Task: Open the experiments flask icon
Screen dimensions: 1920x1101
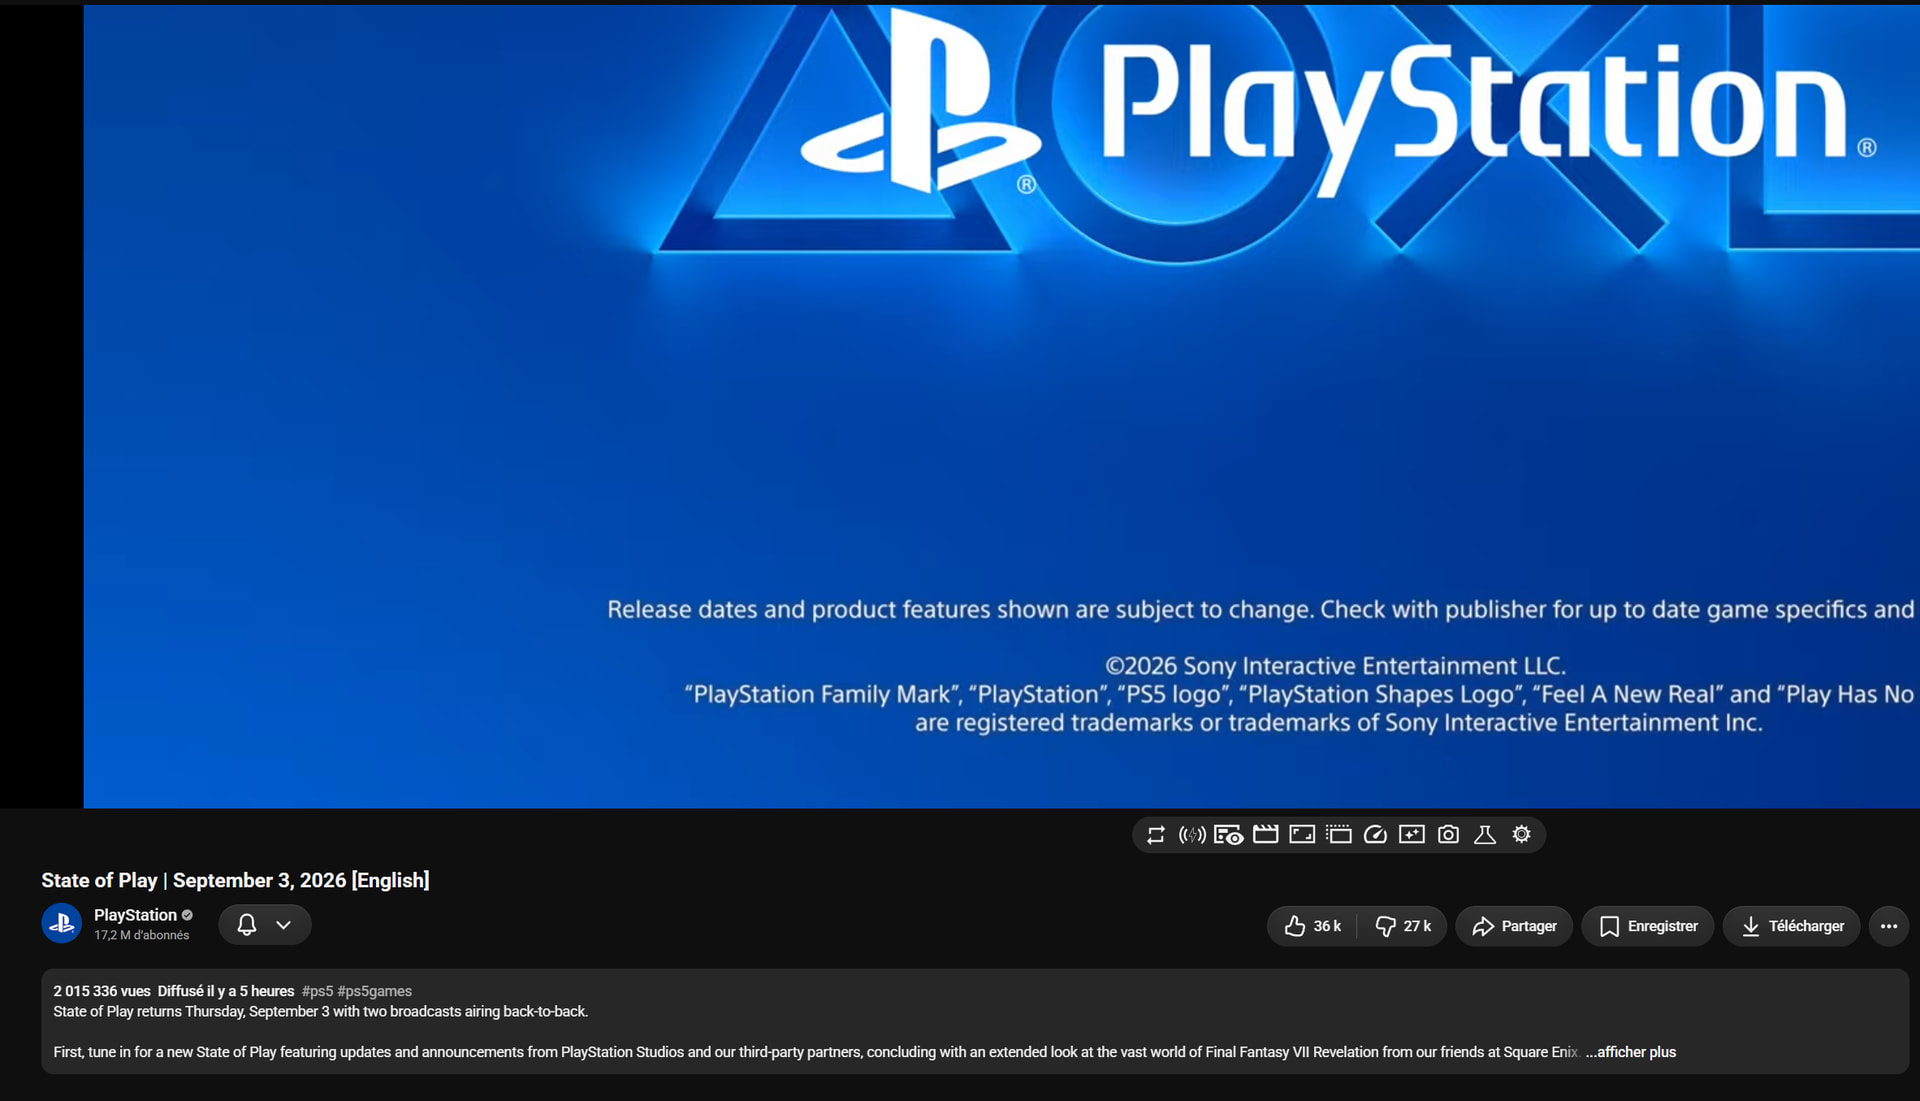Action: point(1485,834)
